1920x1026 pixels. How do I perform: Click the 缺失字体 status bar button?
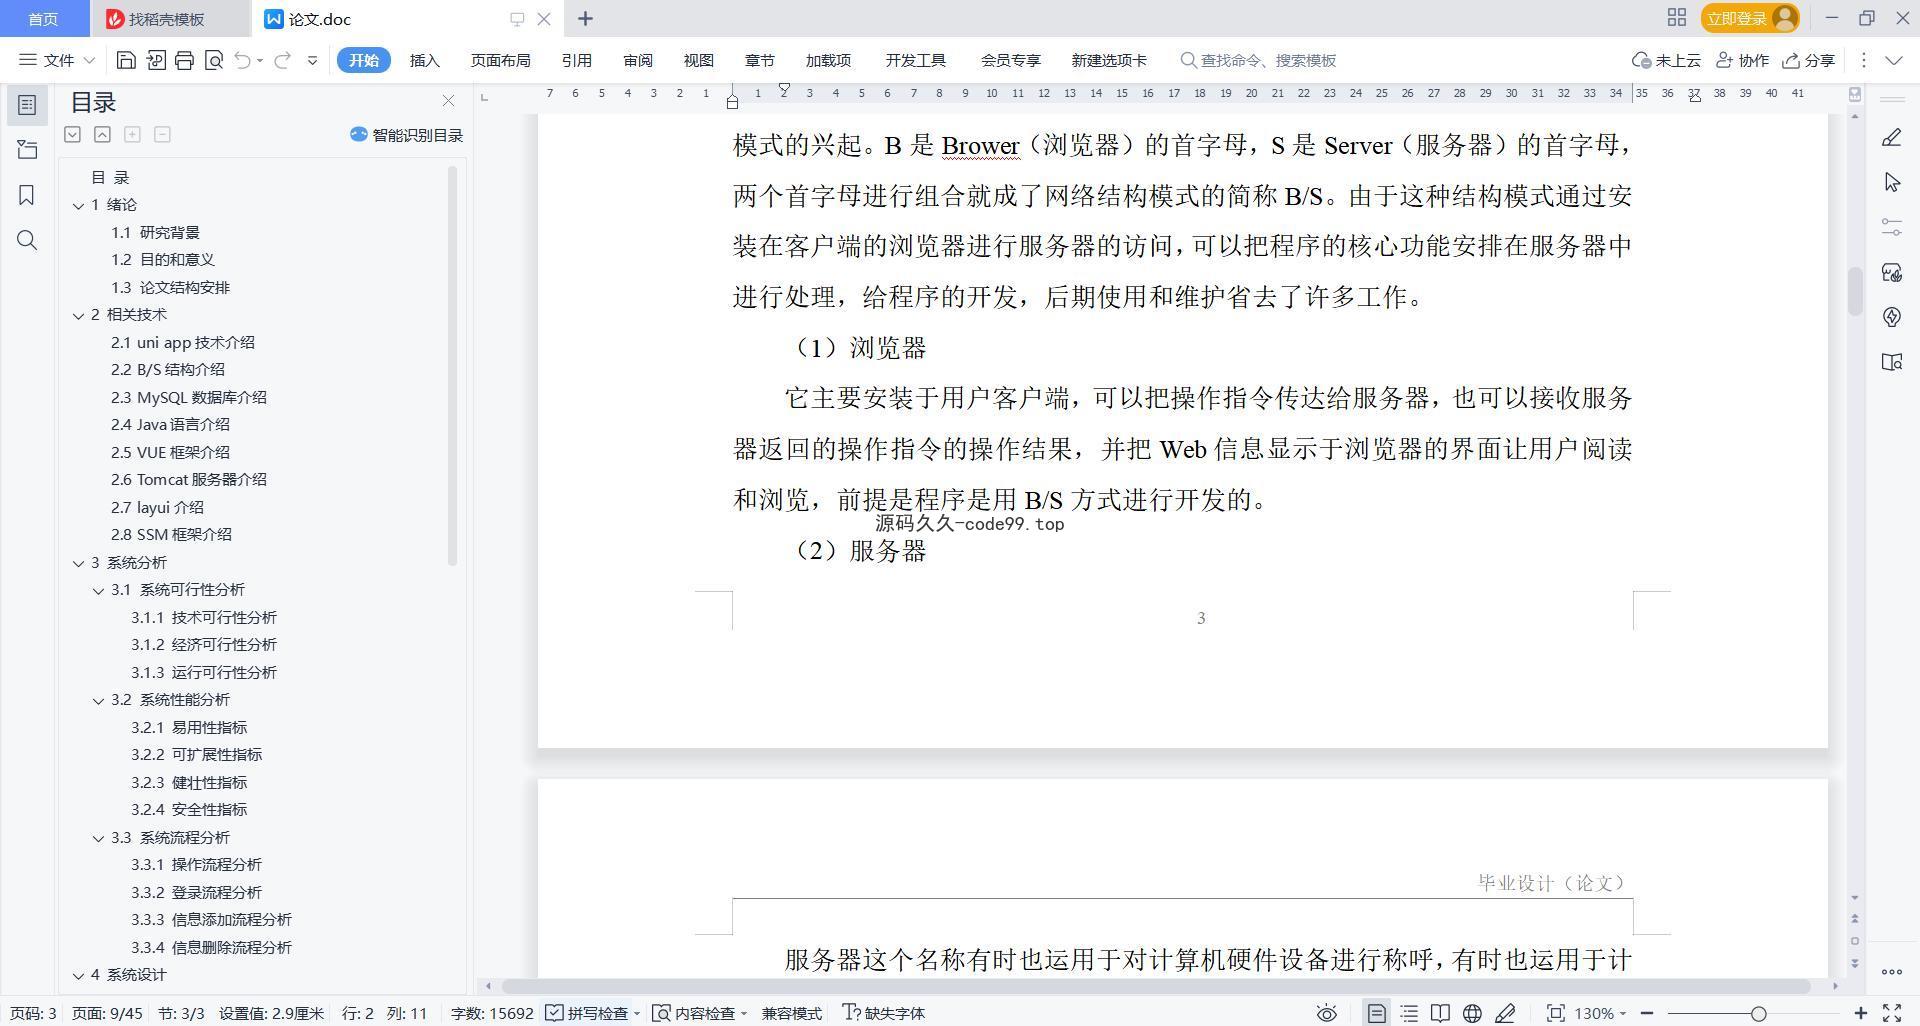point(884,1013)
